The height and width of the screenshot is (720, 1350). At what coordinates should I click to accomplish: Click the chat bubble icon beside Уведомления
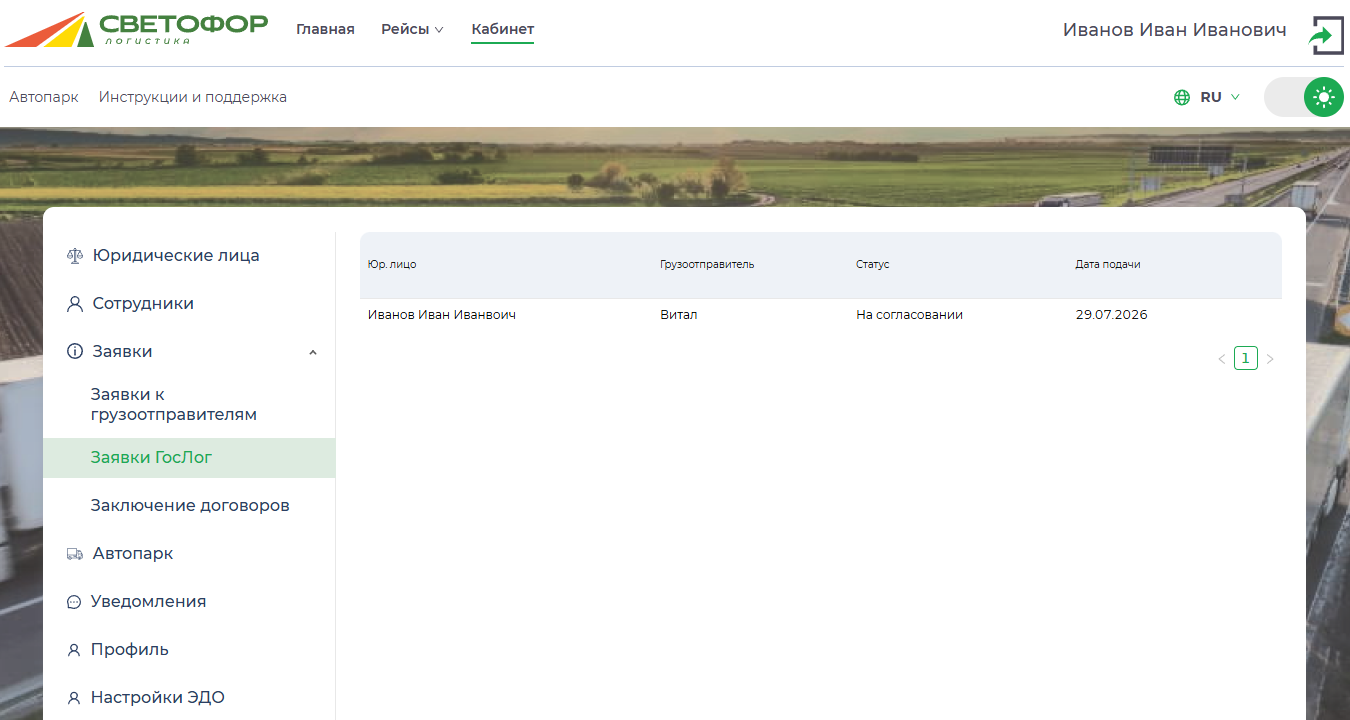tap(74, 602)
